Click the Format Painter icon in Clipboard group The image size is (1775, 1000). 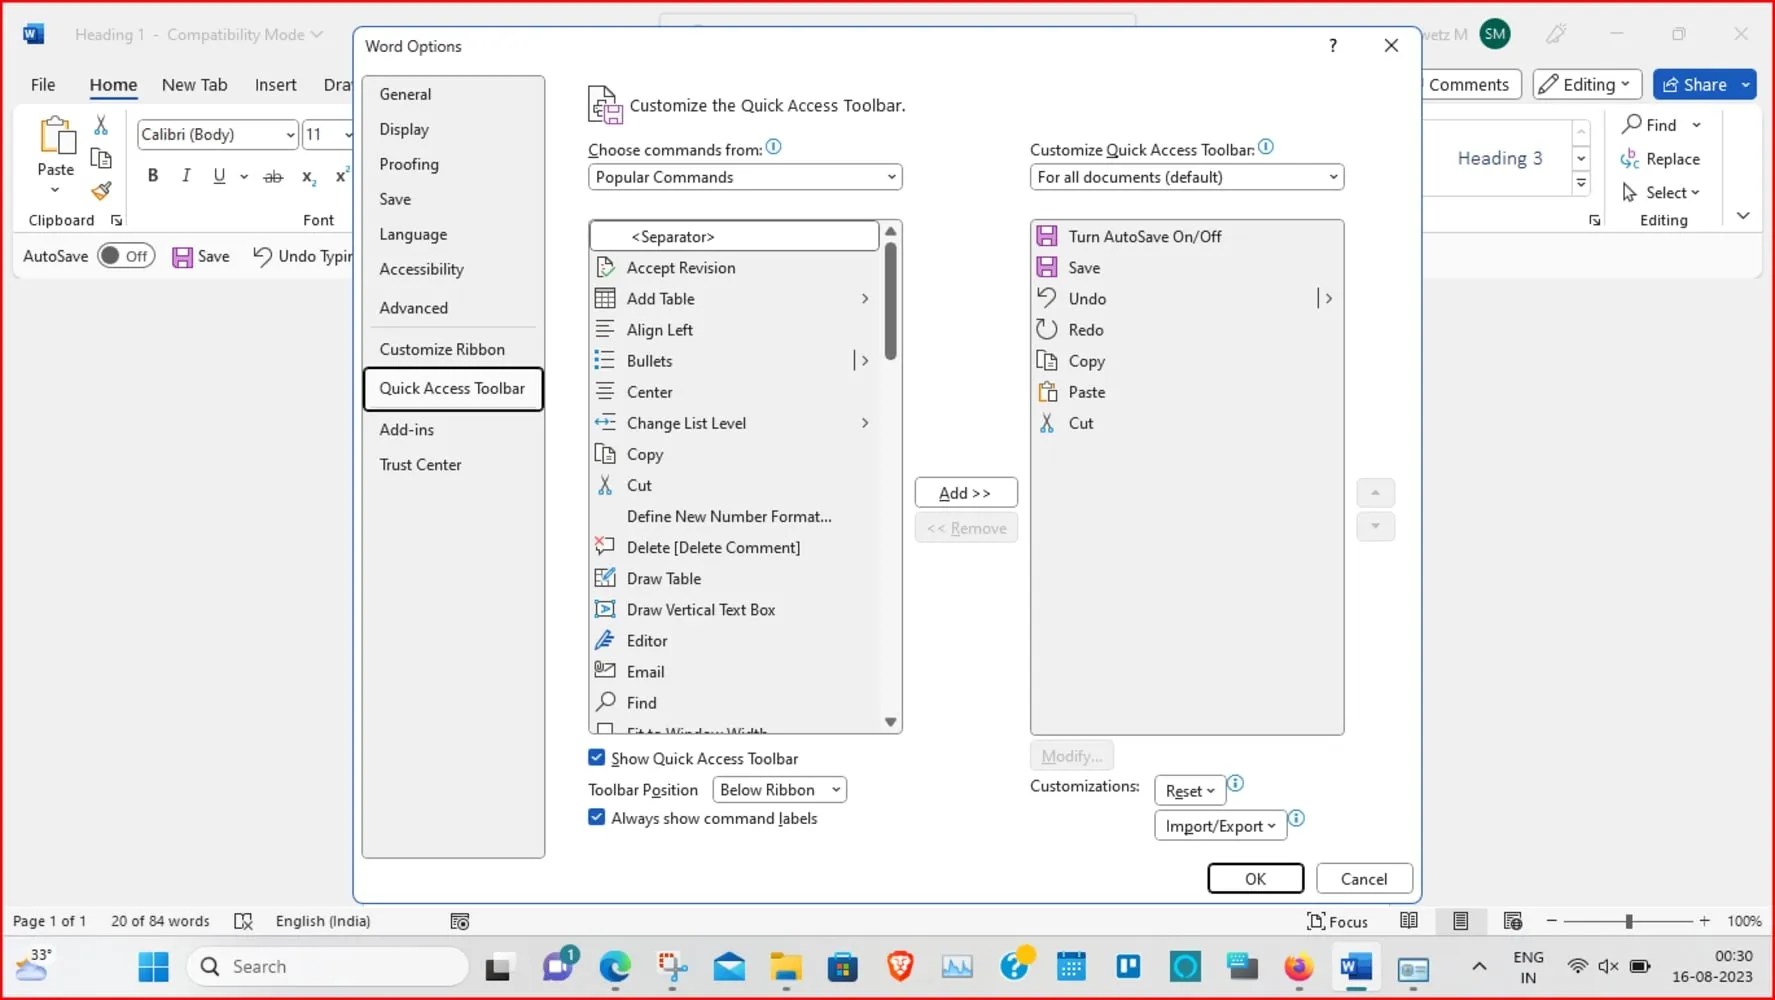[100, 191]
